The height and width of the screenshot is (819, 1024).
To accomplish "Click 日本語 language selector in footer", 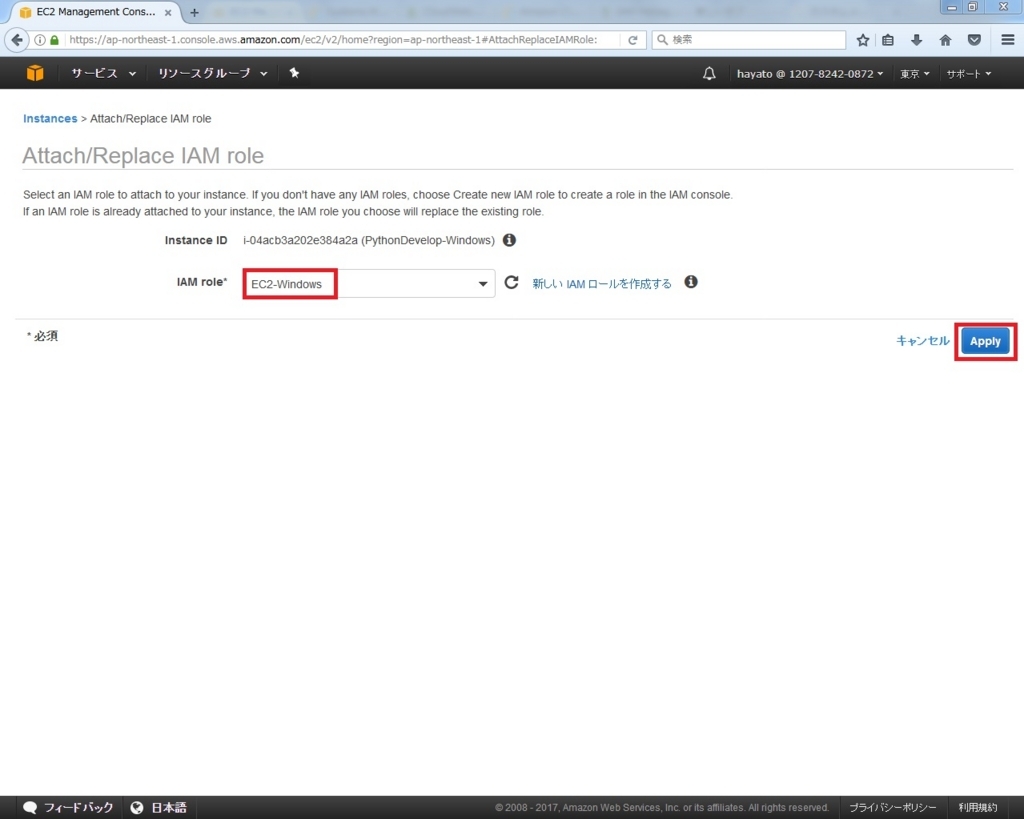I will (169, 807).
